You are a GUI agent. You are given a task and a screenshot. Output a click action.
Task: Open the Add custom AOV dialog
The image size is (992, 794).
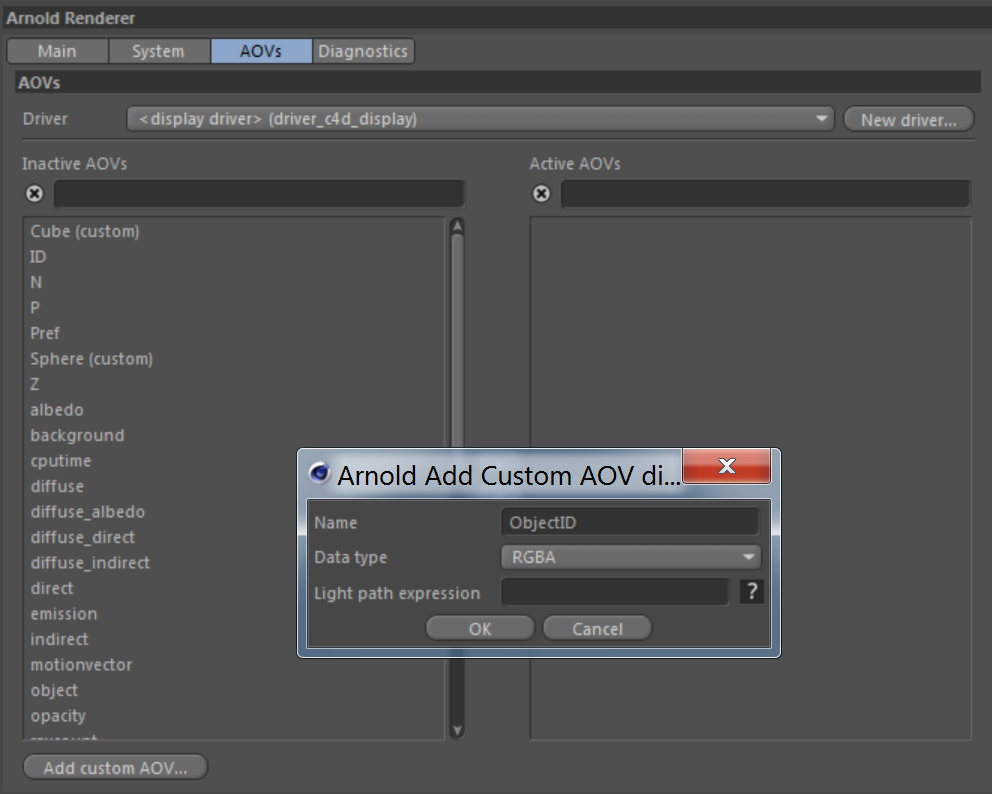(114, 766)
